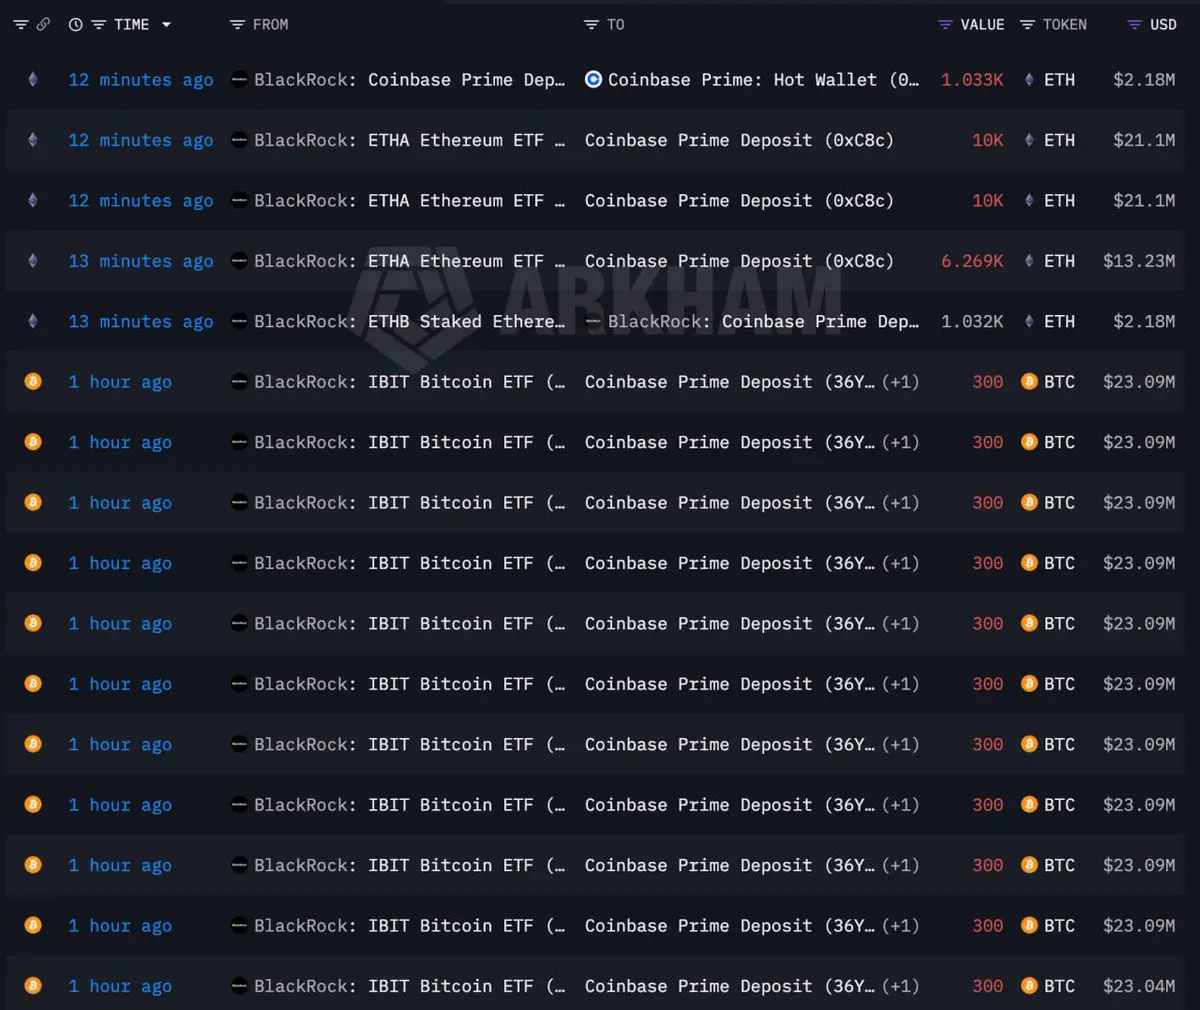This screenshot has width=1200, height=1010.
Task: Click the TOKEN column header label
Action: tap(1064, 25)
